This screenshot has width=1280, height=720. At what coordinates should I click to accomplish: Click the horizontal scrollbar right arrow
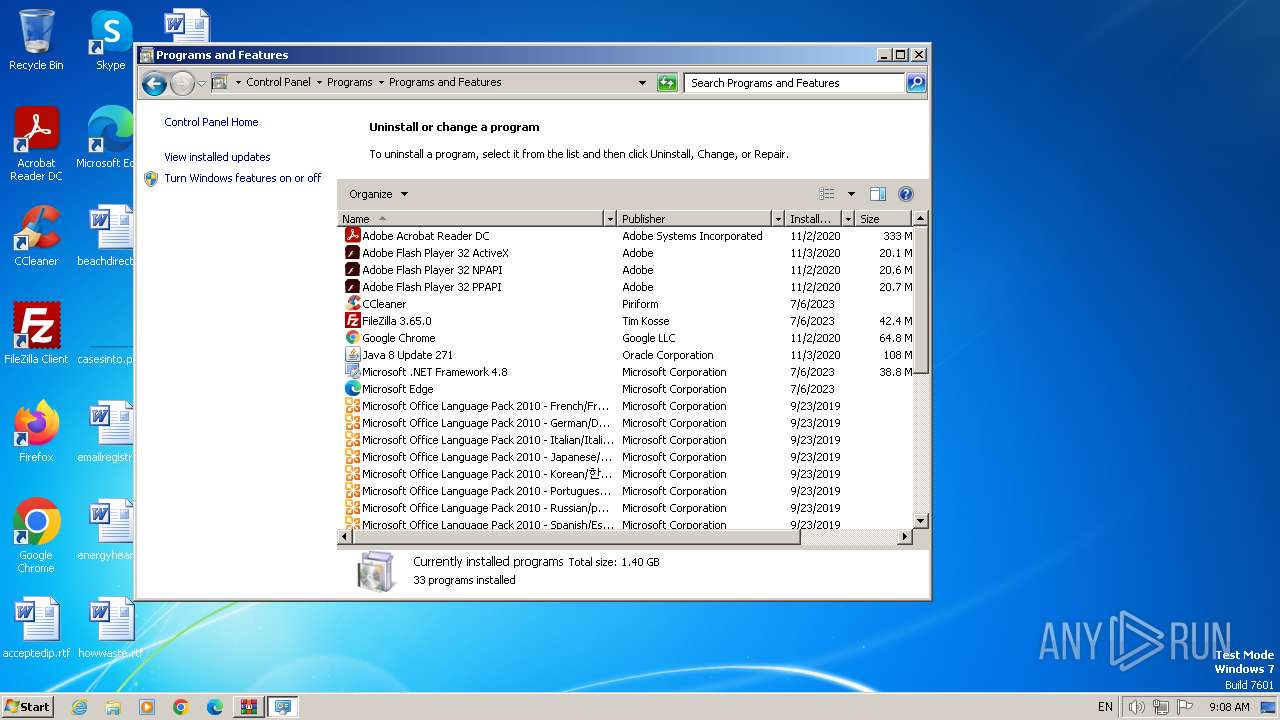coord(905,537)
